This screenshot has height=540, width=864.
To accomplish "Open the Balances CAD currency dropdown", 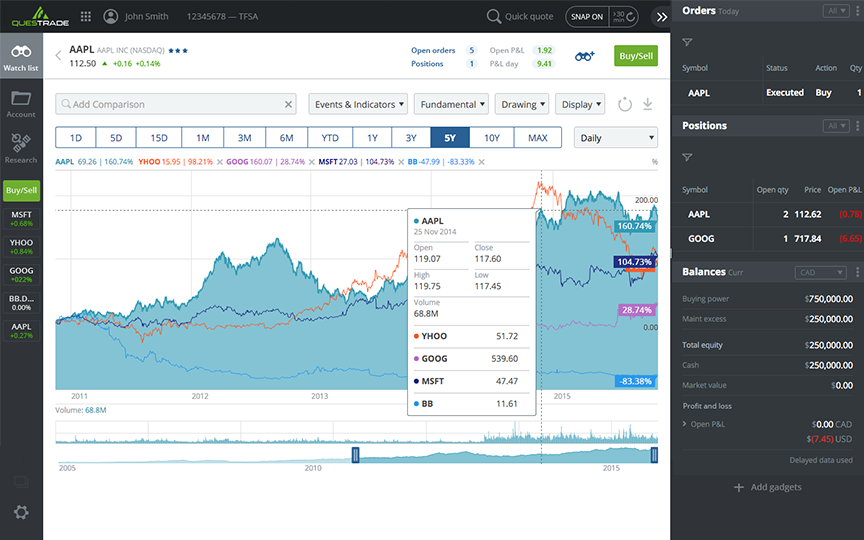I will pos(820,272).
